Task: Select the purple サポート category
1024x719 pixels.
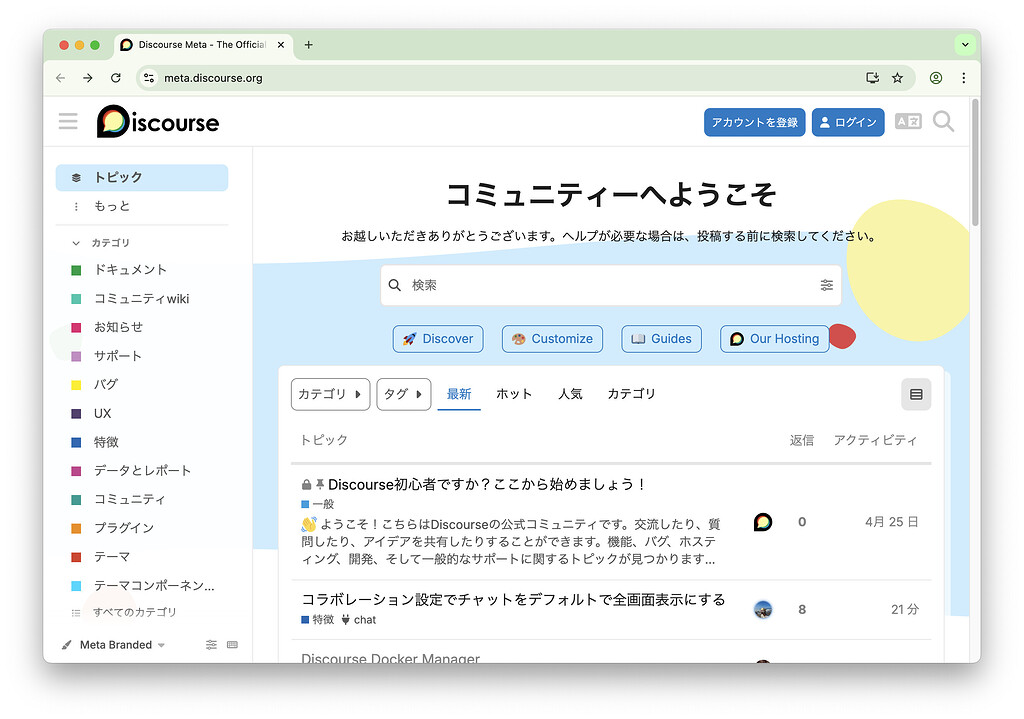Action: click(x=117, y=356)
